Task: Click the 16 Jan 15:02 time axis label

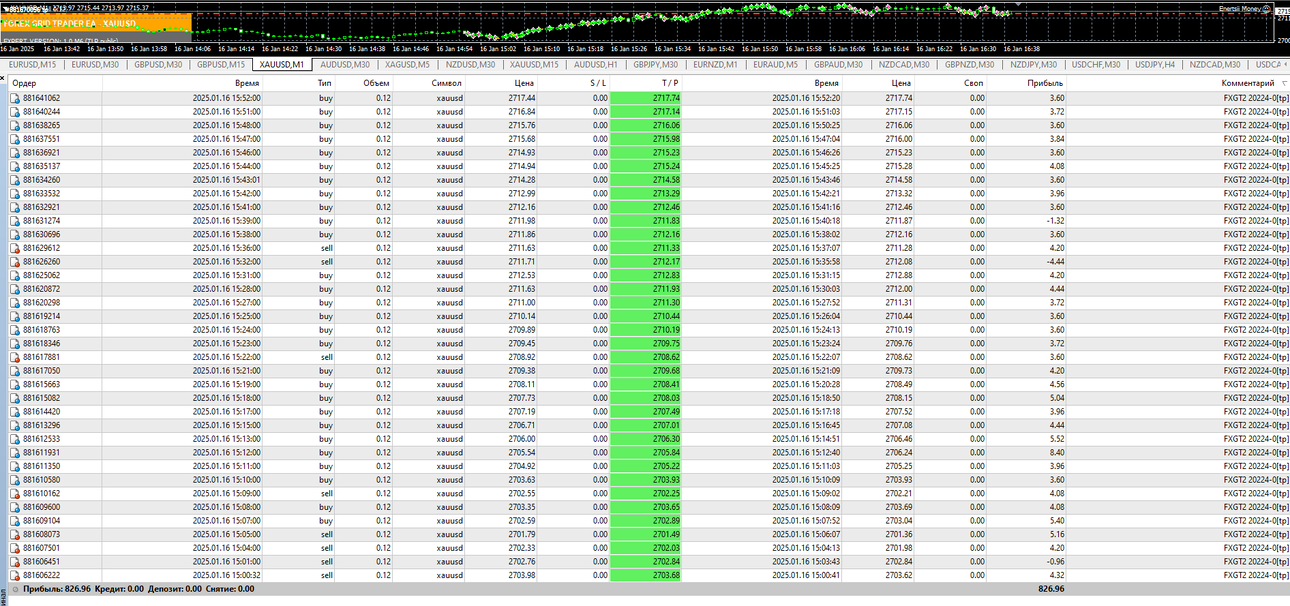Action: [497, 48]
